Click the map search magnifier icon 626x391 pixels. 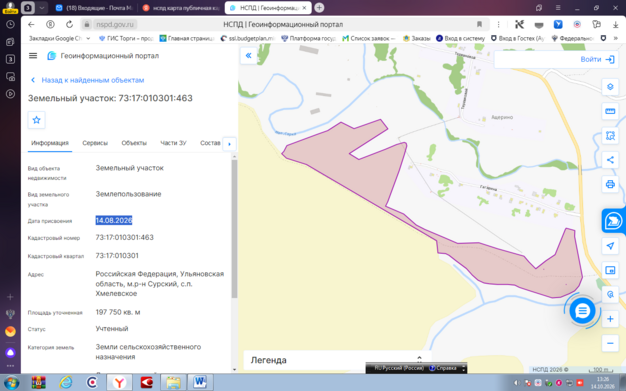(x=610, y=295)
